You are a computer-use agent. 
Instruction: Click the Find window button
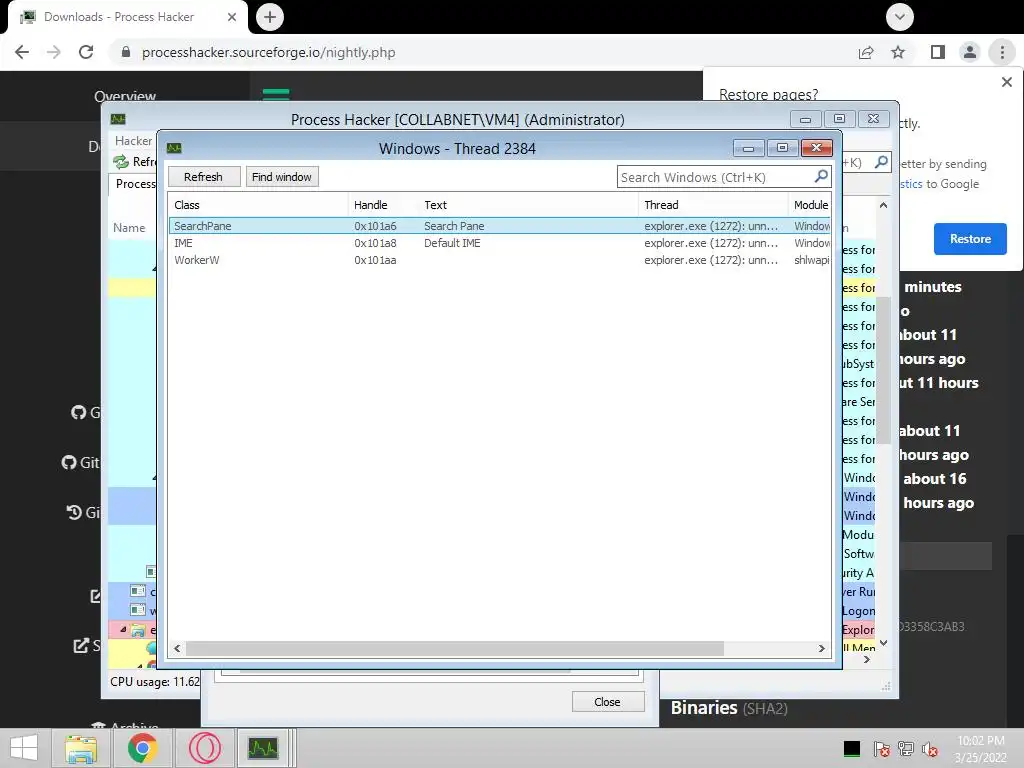[x=281, y=177]
